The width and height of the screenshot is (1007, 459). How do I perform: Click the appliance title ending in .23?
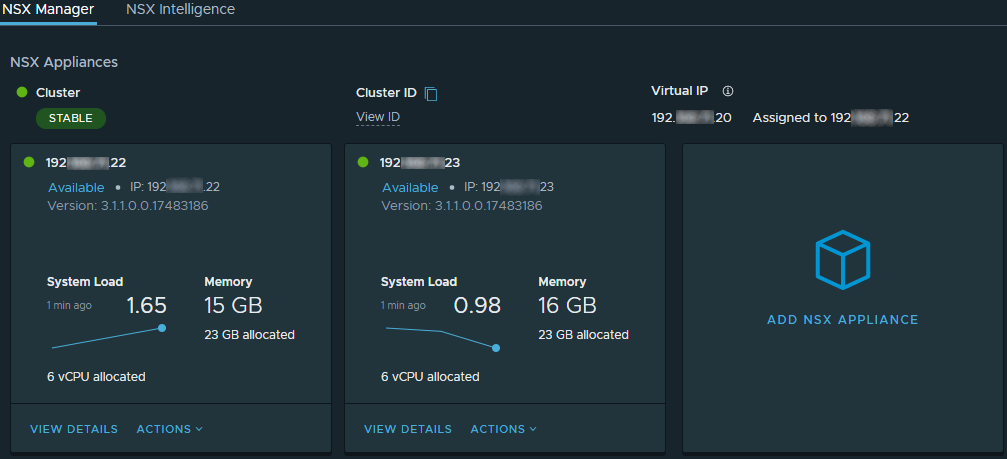(420, 163)
